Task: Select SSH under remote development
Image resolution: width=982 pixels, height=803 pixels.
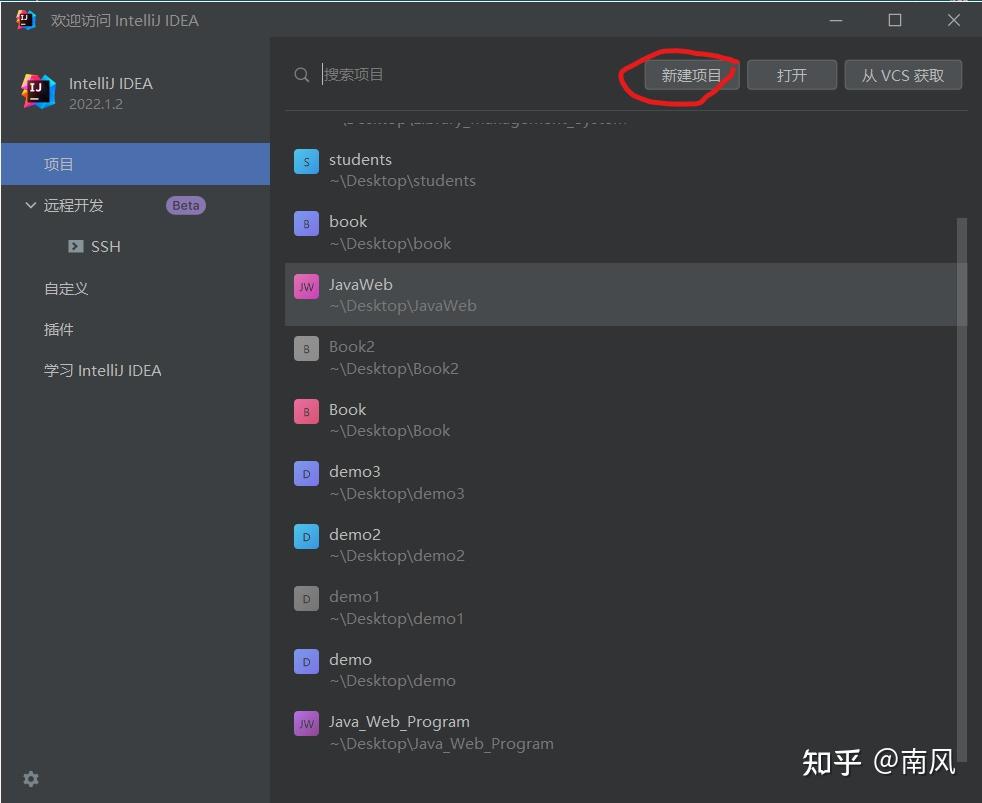Action: pos(106,247)
